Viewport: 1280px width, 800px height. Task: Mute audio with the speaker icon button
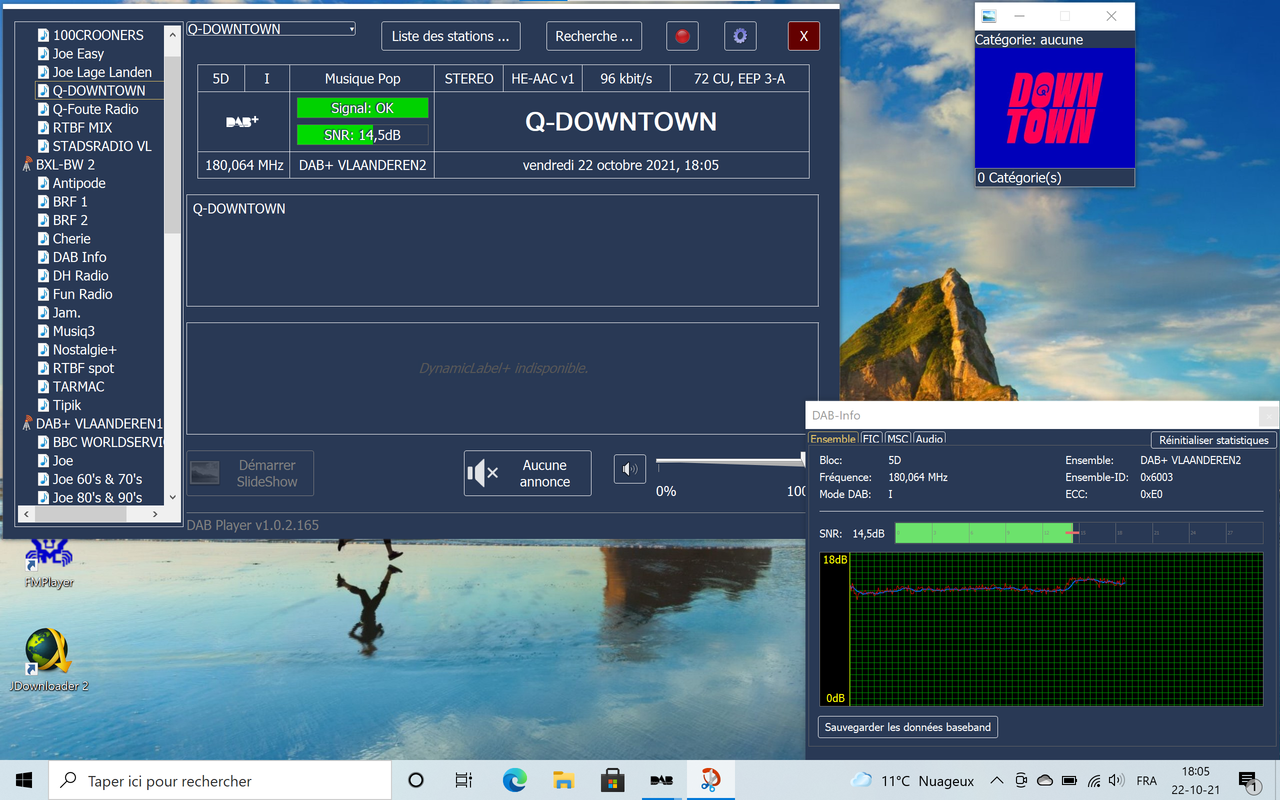click(x=630, y=468)
